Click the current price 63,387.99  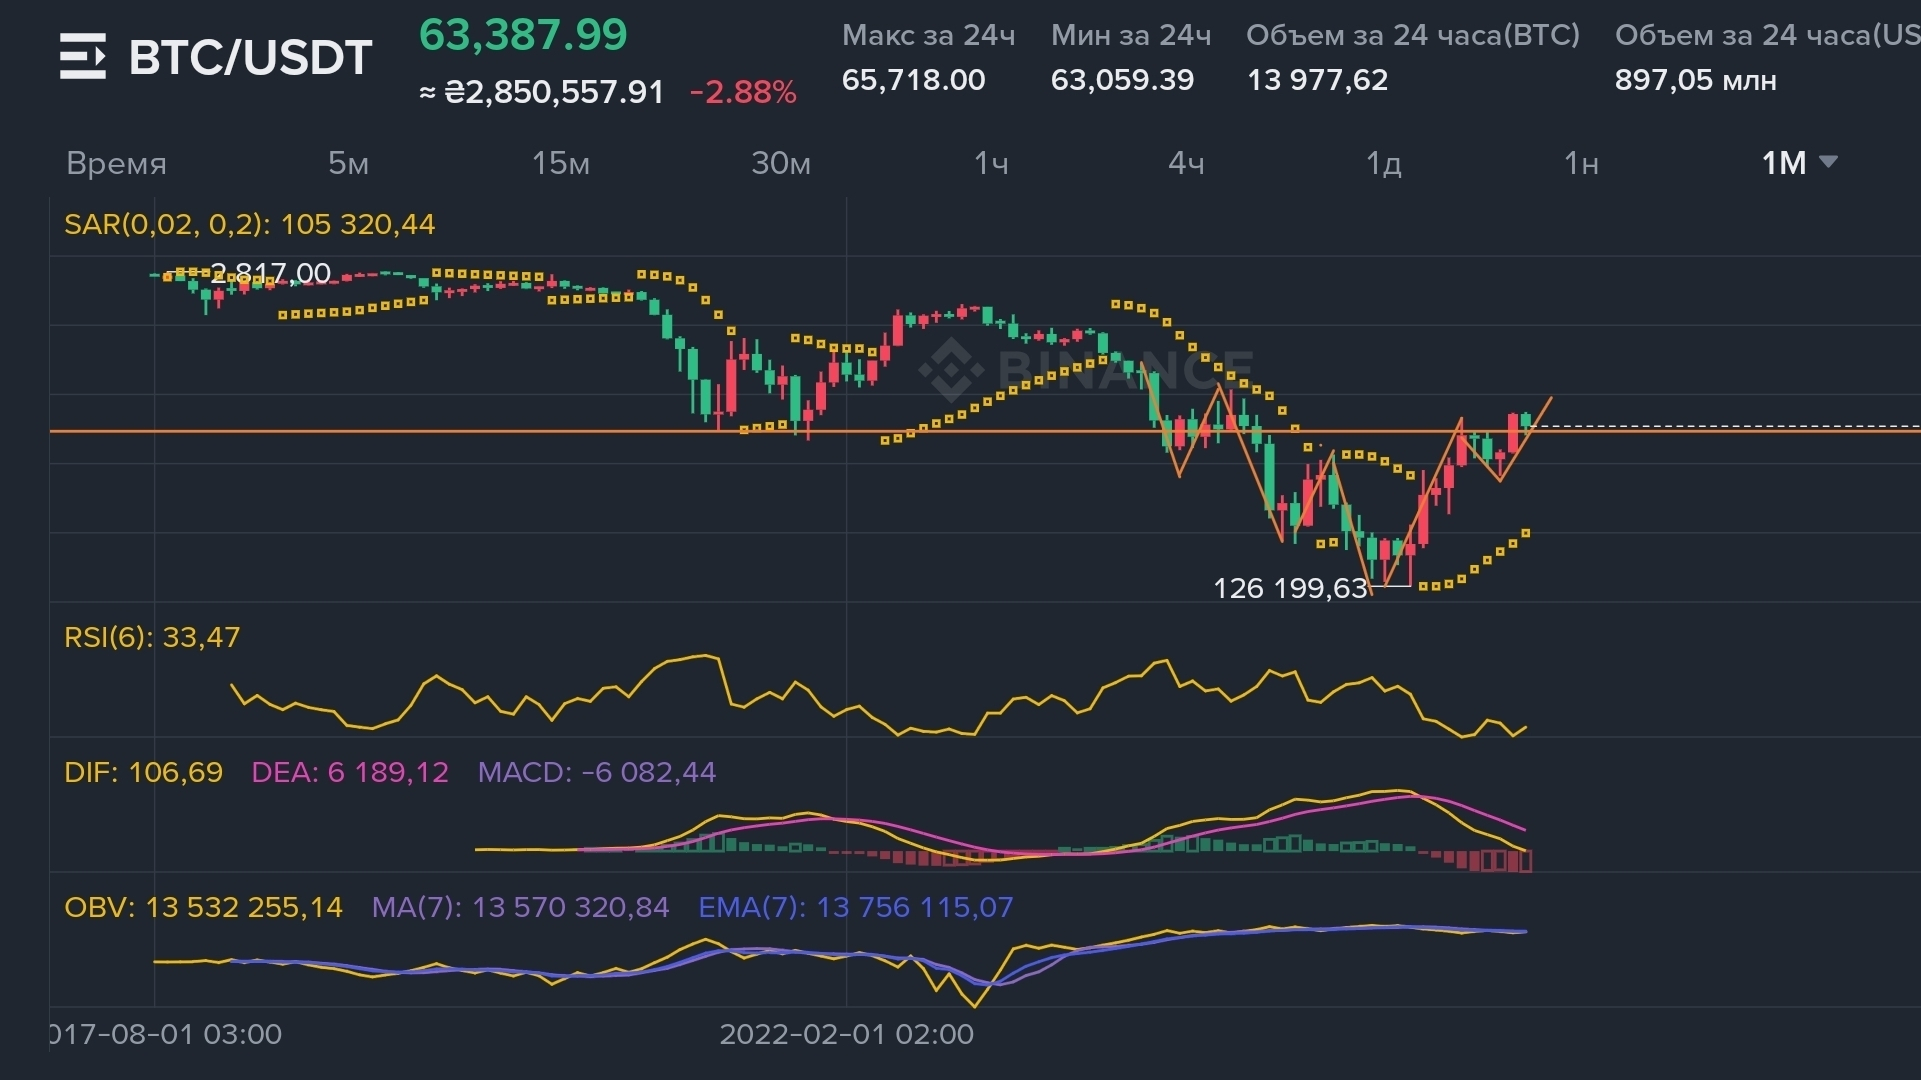(523, 35)
